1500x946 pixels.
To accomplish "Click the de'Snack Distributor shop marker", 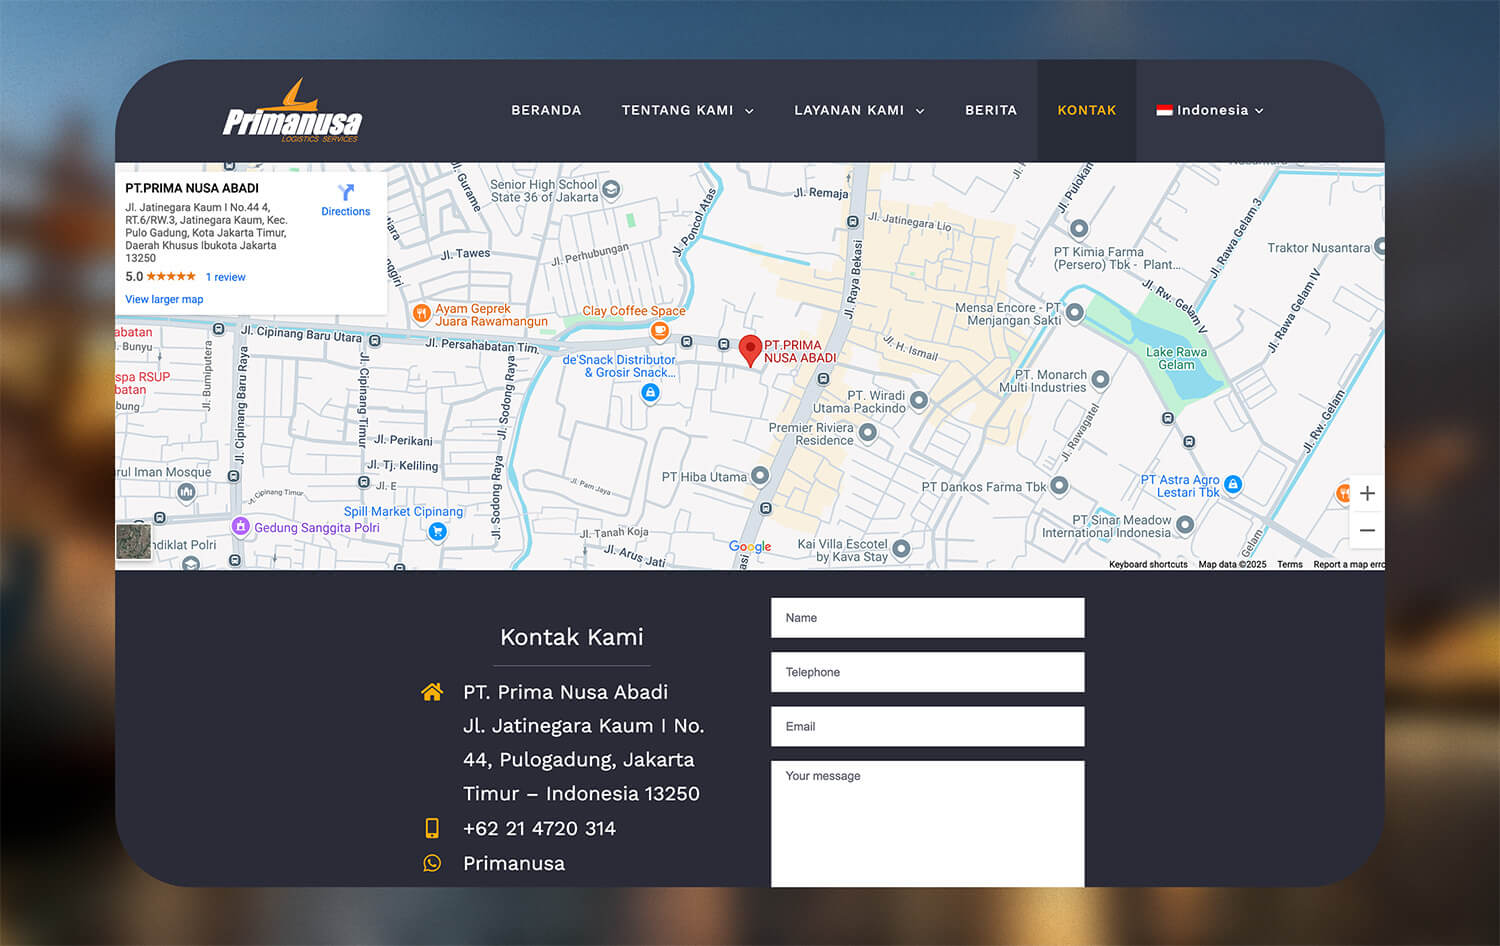I will point(650,393).
